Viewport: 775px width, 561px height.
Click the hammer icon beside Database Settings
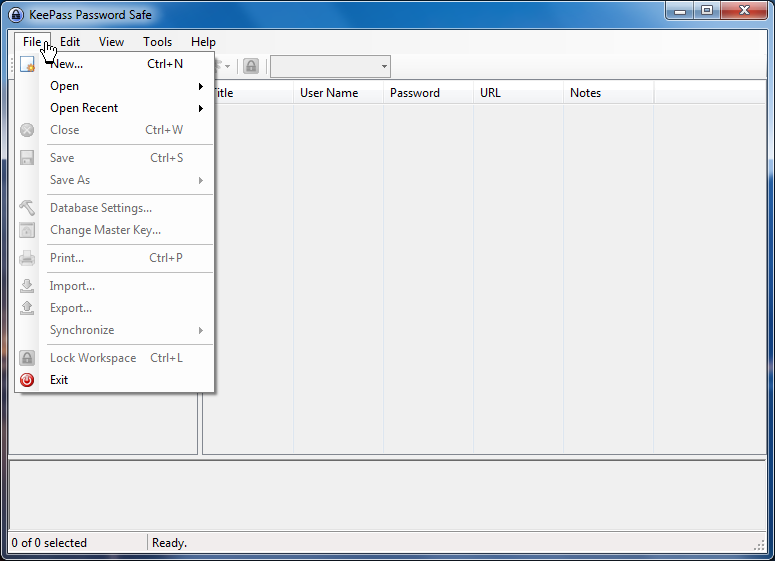pos(27,208)
